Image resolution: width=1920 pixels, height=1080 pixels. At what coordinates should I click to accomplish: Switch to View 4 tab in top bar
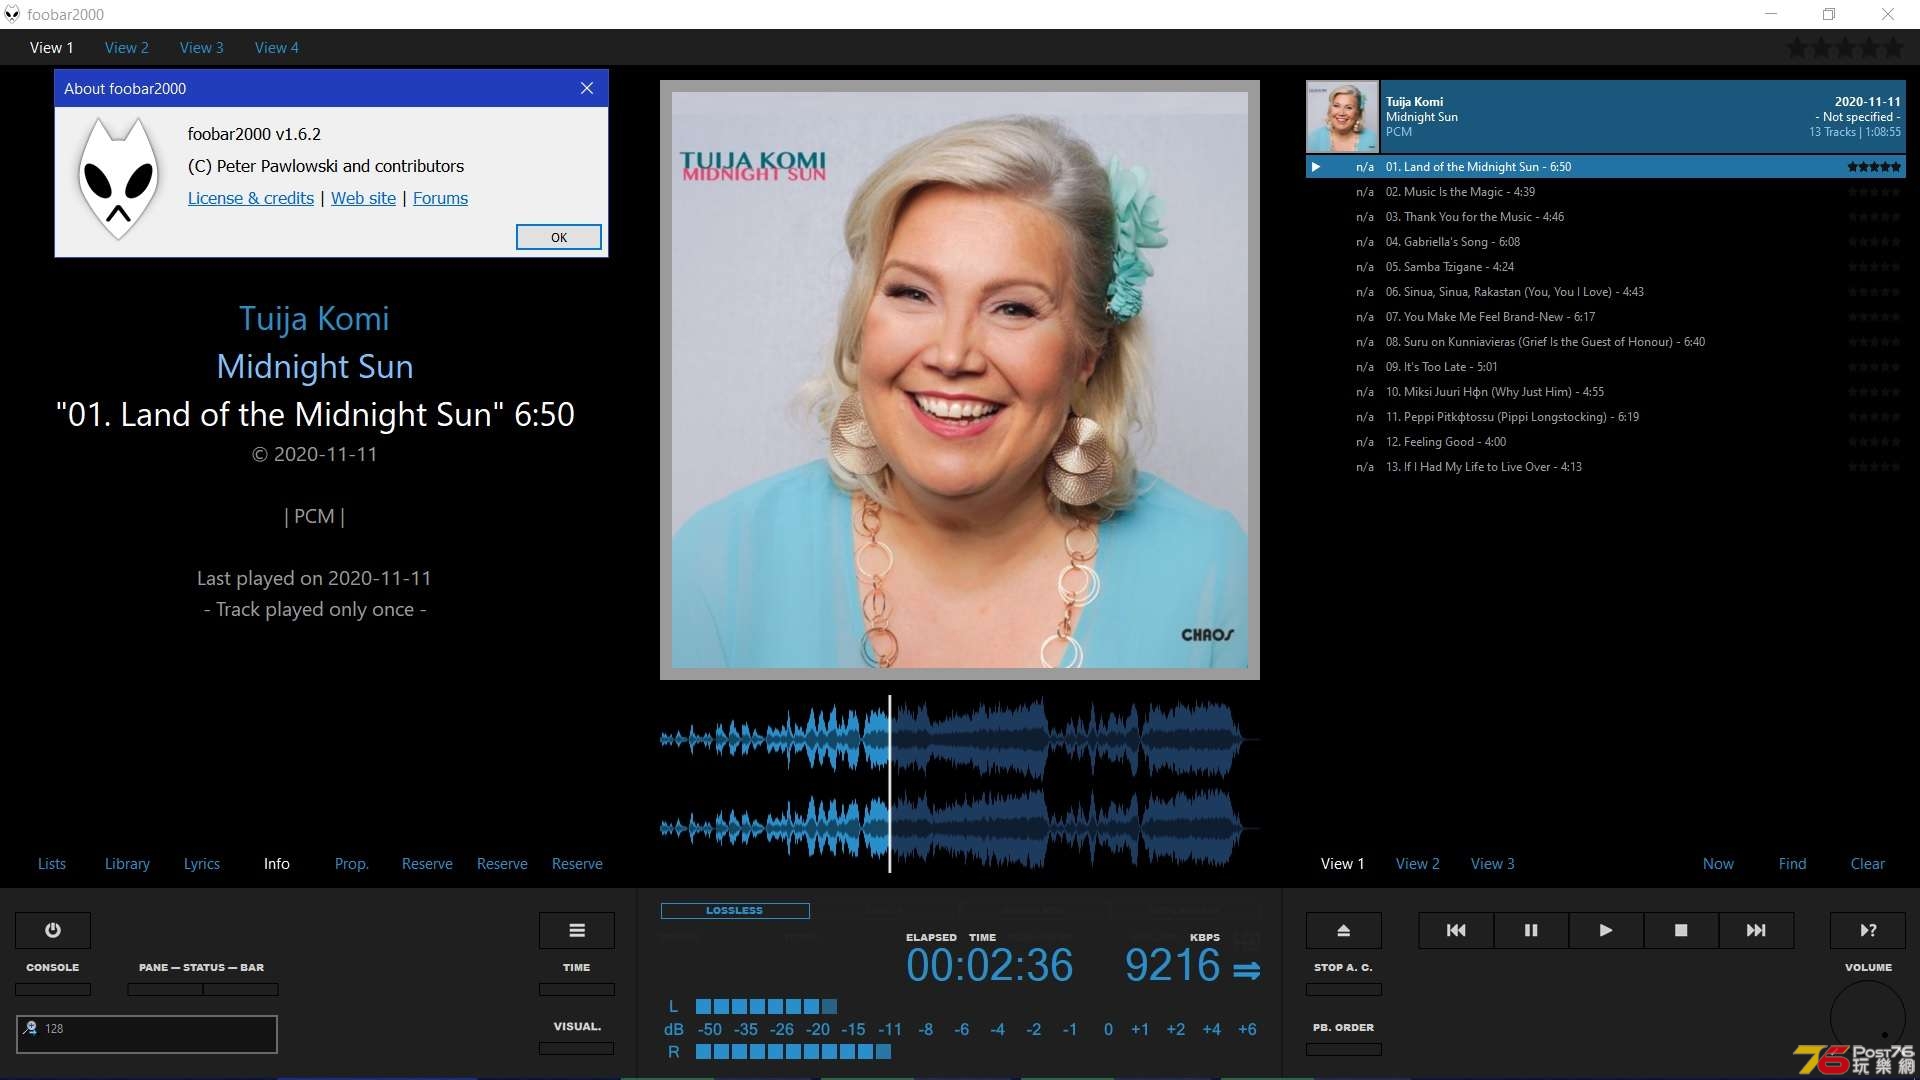pos(276,48)
